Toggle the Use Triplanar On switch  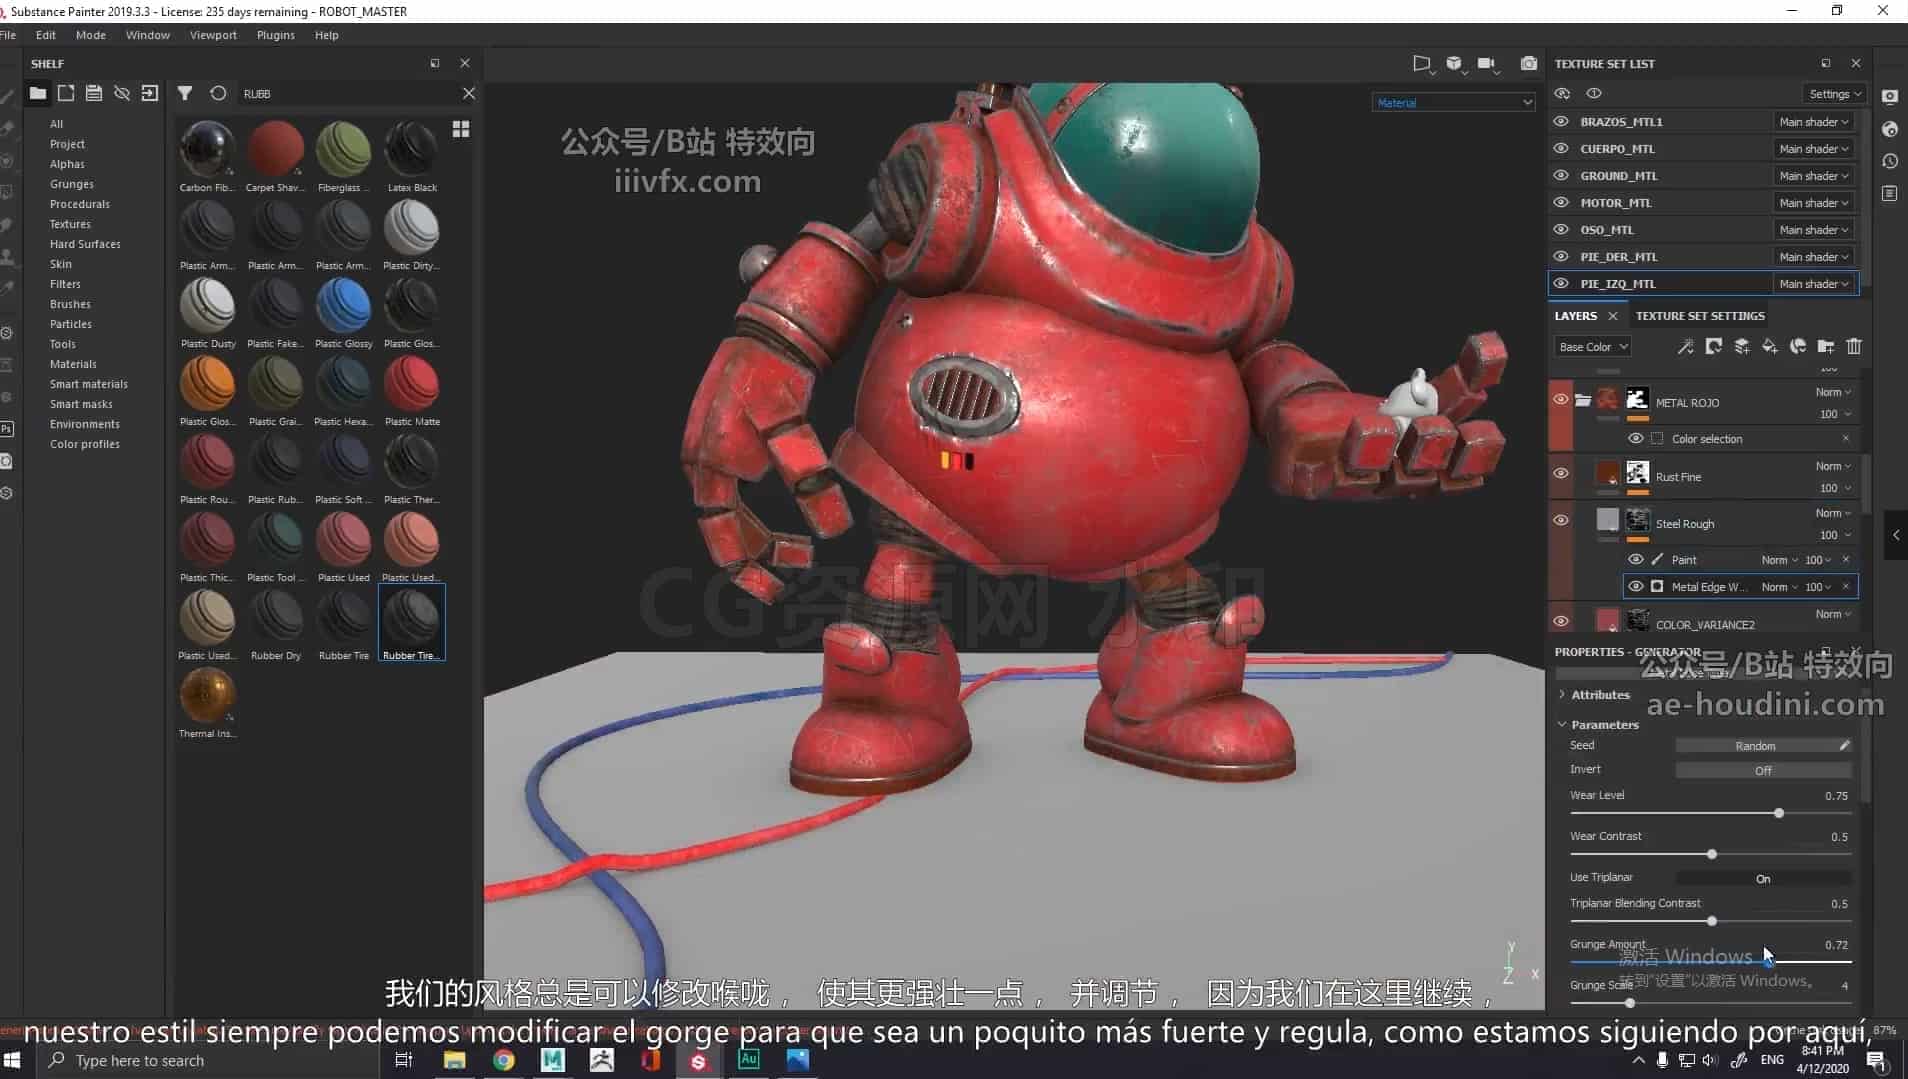pos(1763,878)
